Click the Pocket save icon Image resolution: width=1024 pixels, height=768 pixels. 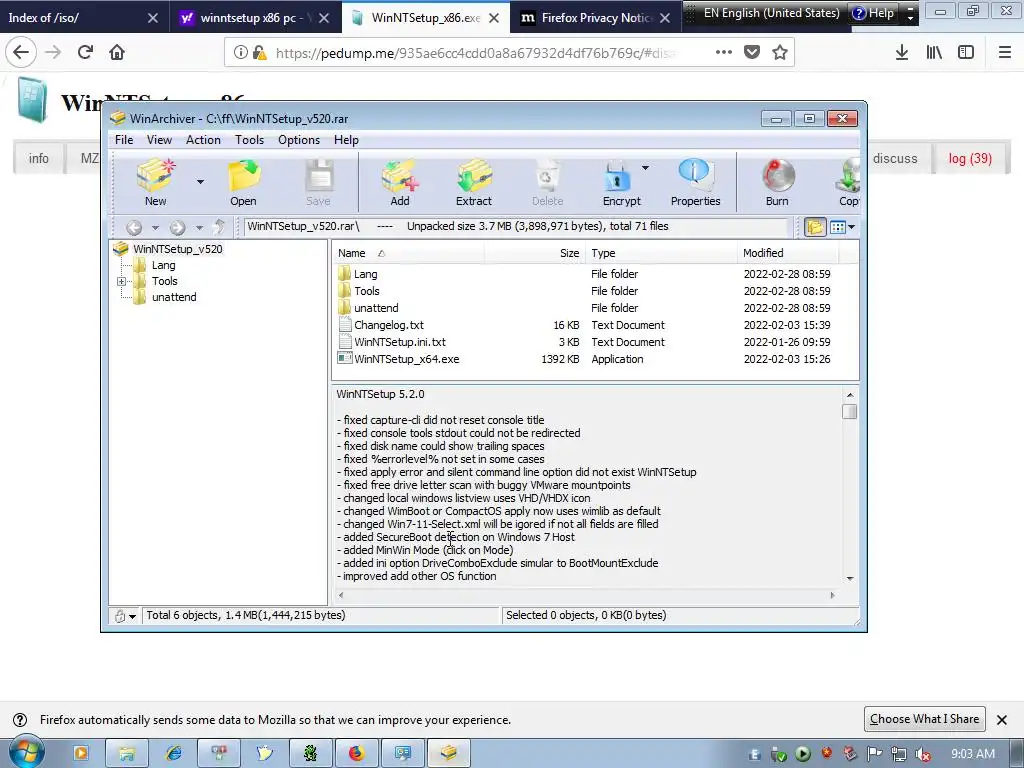point(752,52)
